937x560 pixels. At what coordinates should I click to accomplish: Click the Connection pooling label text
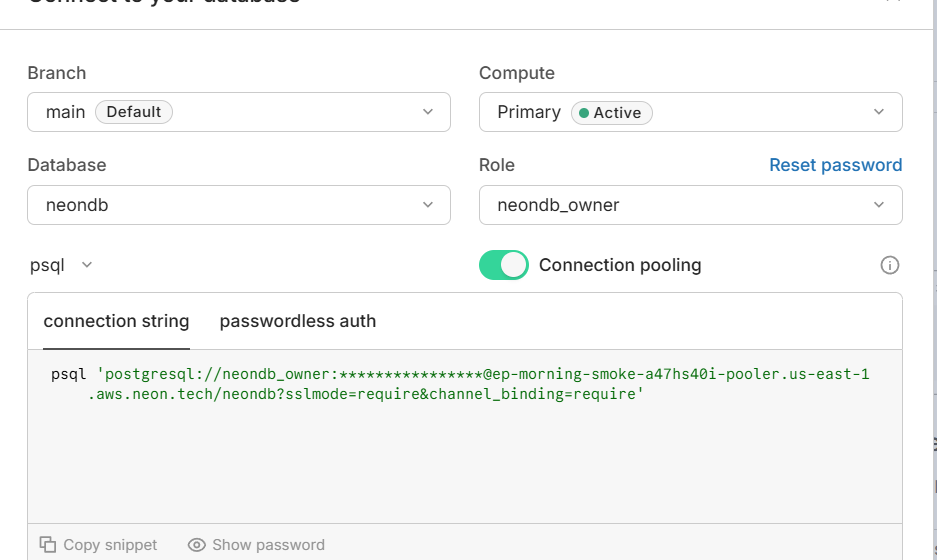coord(620,265)
